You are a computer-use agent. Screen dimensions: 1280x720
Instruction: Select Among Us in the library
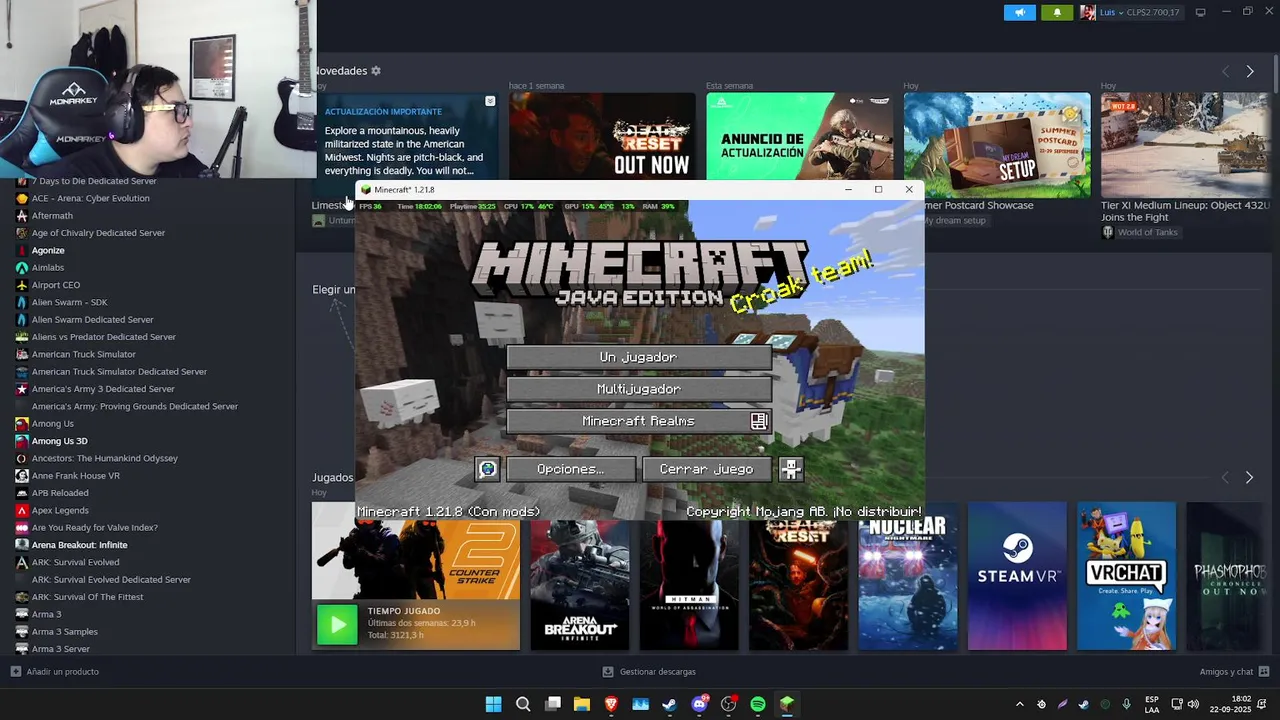[x=53, y=424]
